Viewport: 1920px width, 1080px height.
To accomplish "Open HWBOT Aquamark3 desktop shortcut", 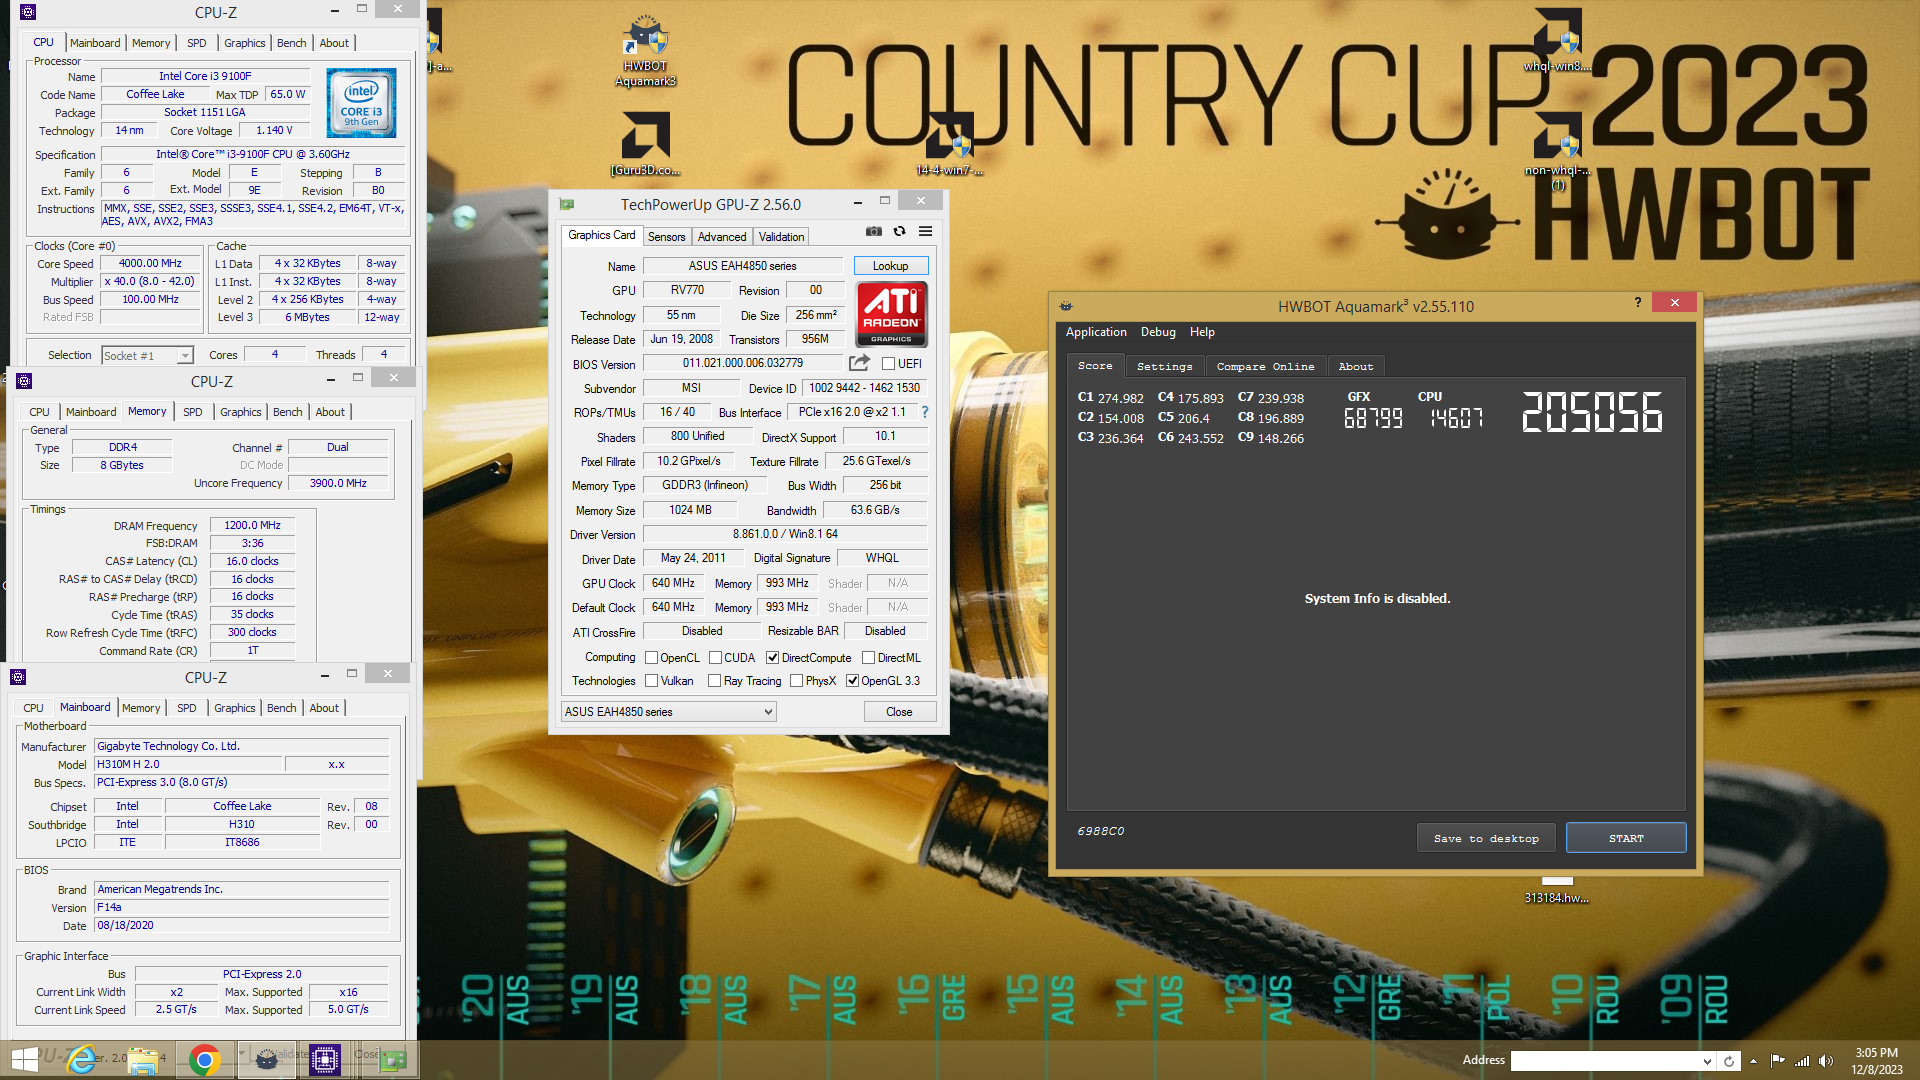I will click(x=645, y=52).
